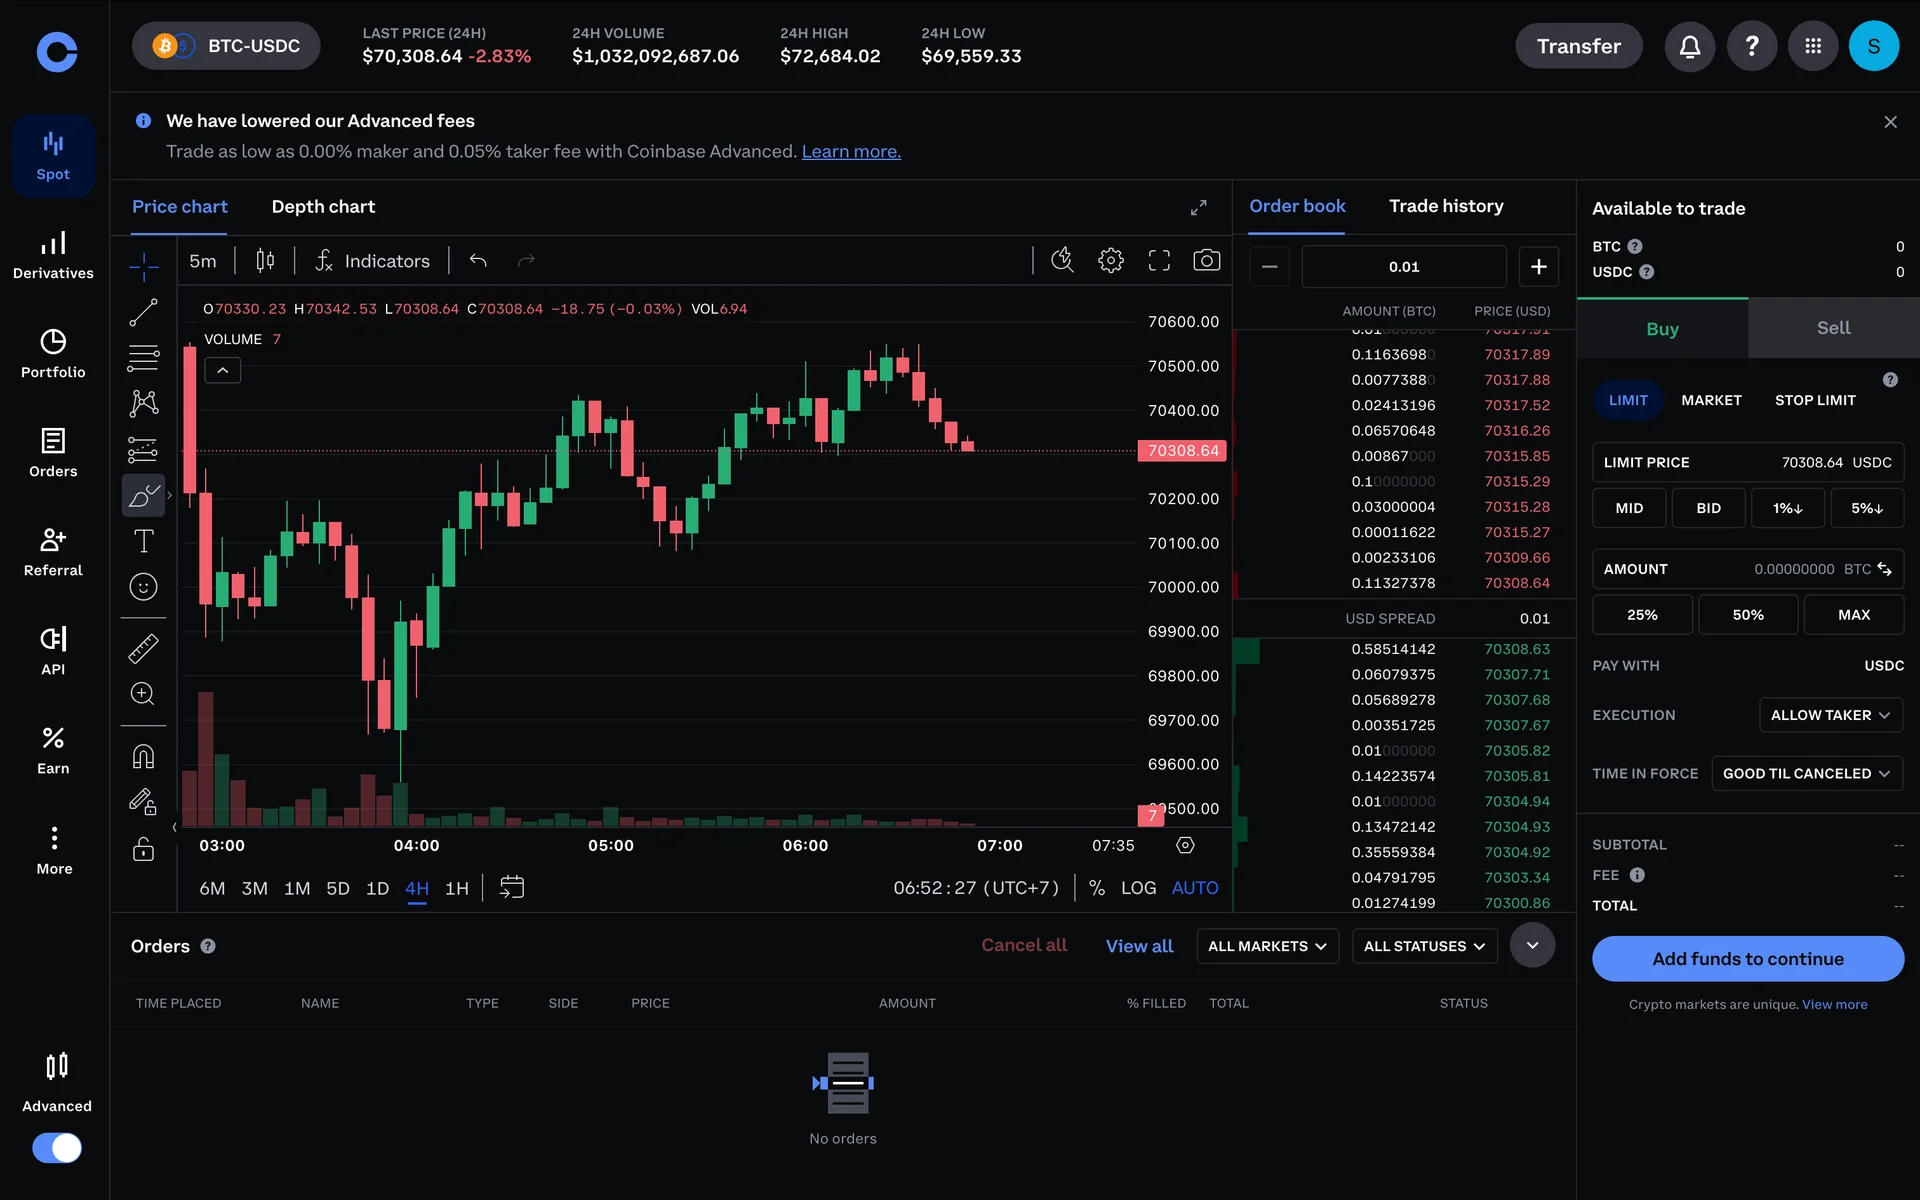Open the All Markets filter dropdown
Screen dimensions: 1920x1200
(x=1267, y=946)
